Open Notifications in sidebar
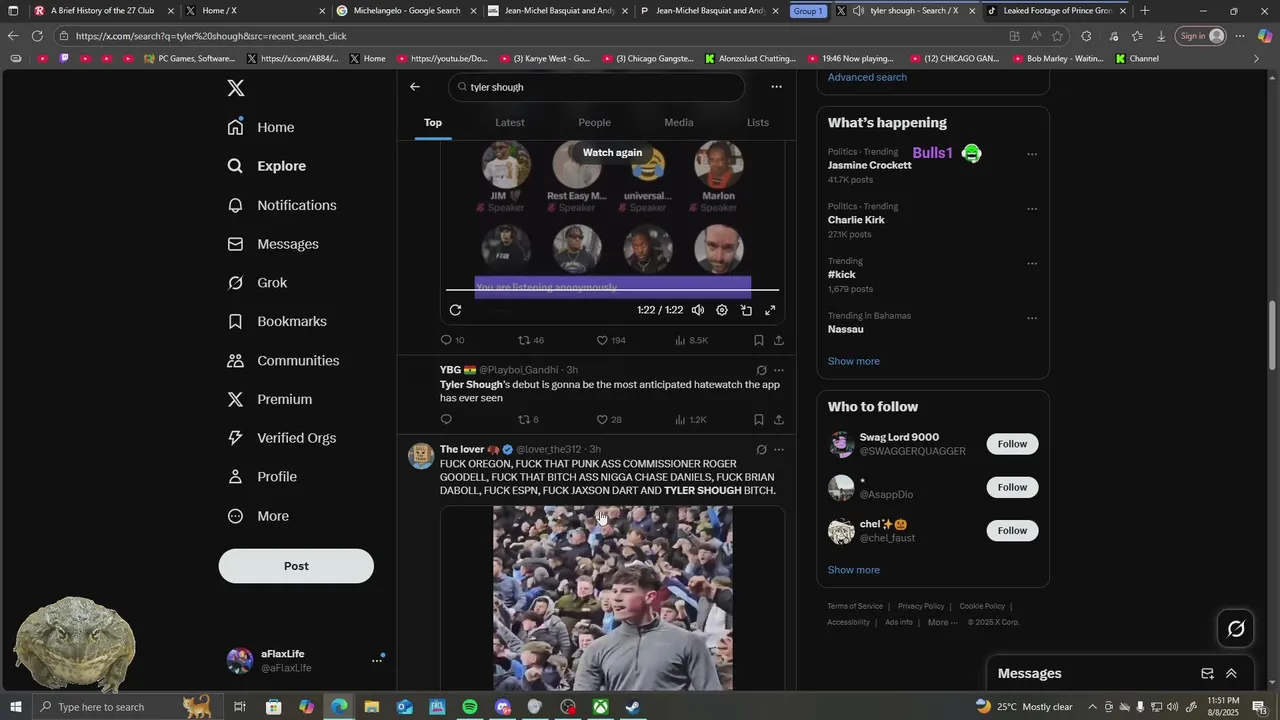Screen dimensions: 1280x720 coord(282,205)
